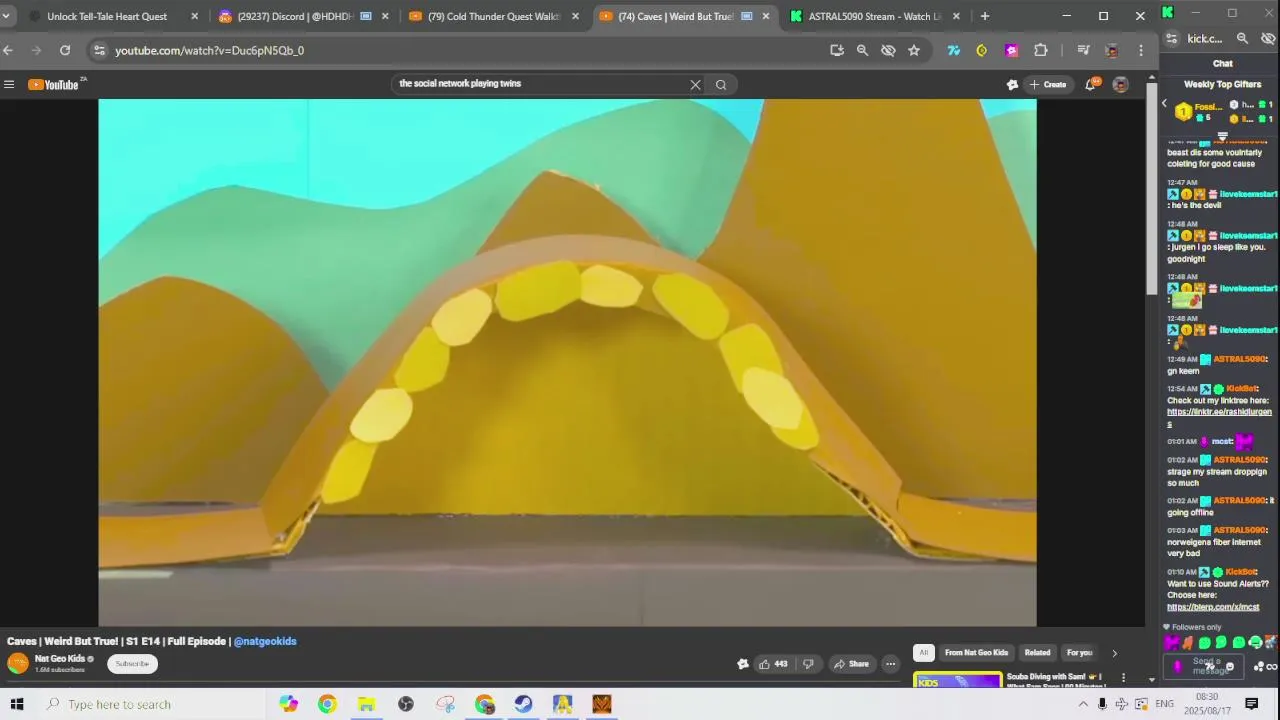This screenshot has height=720, width=1280.
Task: Click the crossed-eye icon in Chrome address bar
Action: (x=888, y=50)
